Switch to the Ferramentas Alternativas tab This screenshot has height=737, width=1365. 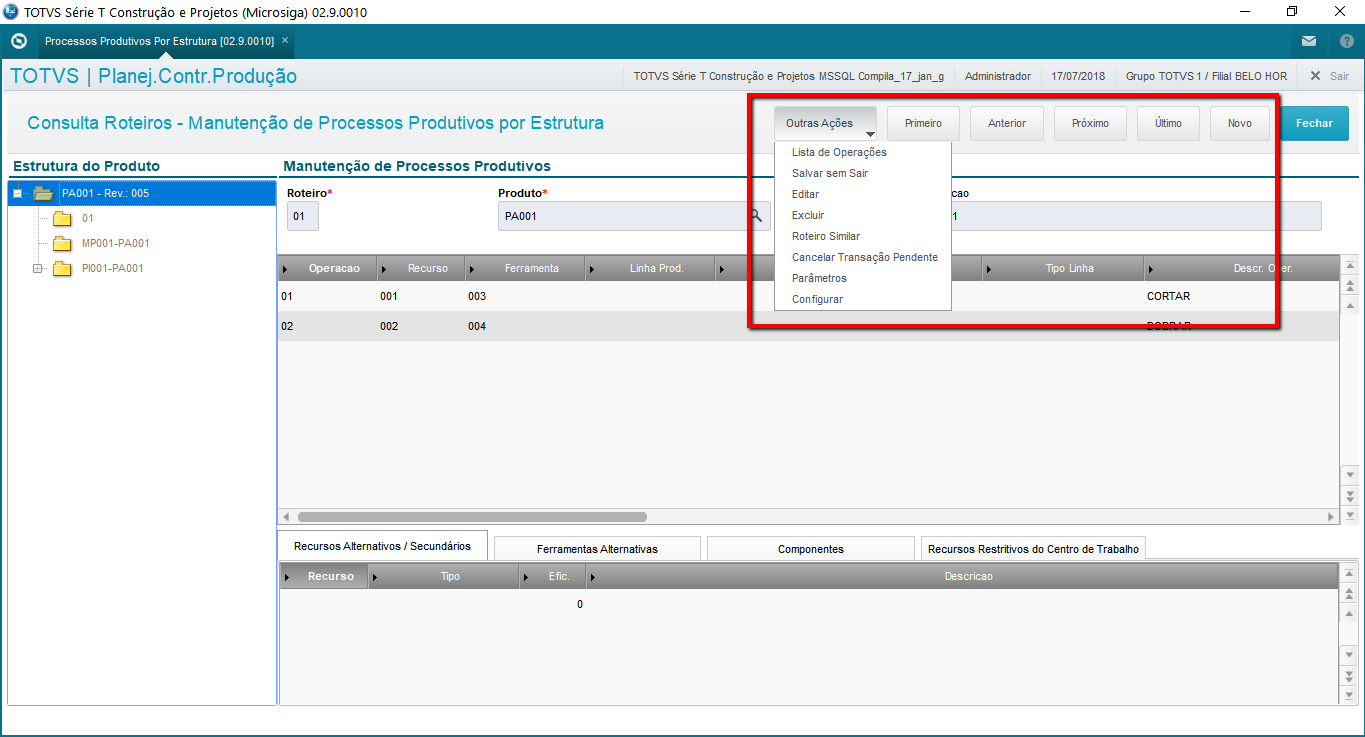point(597,549)
